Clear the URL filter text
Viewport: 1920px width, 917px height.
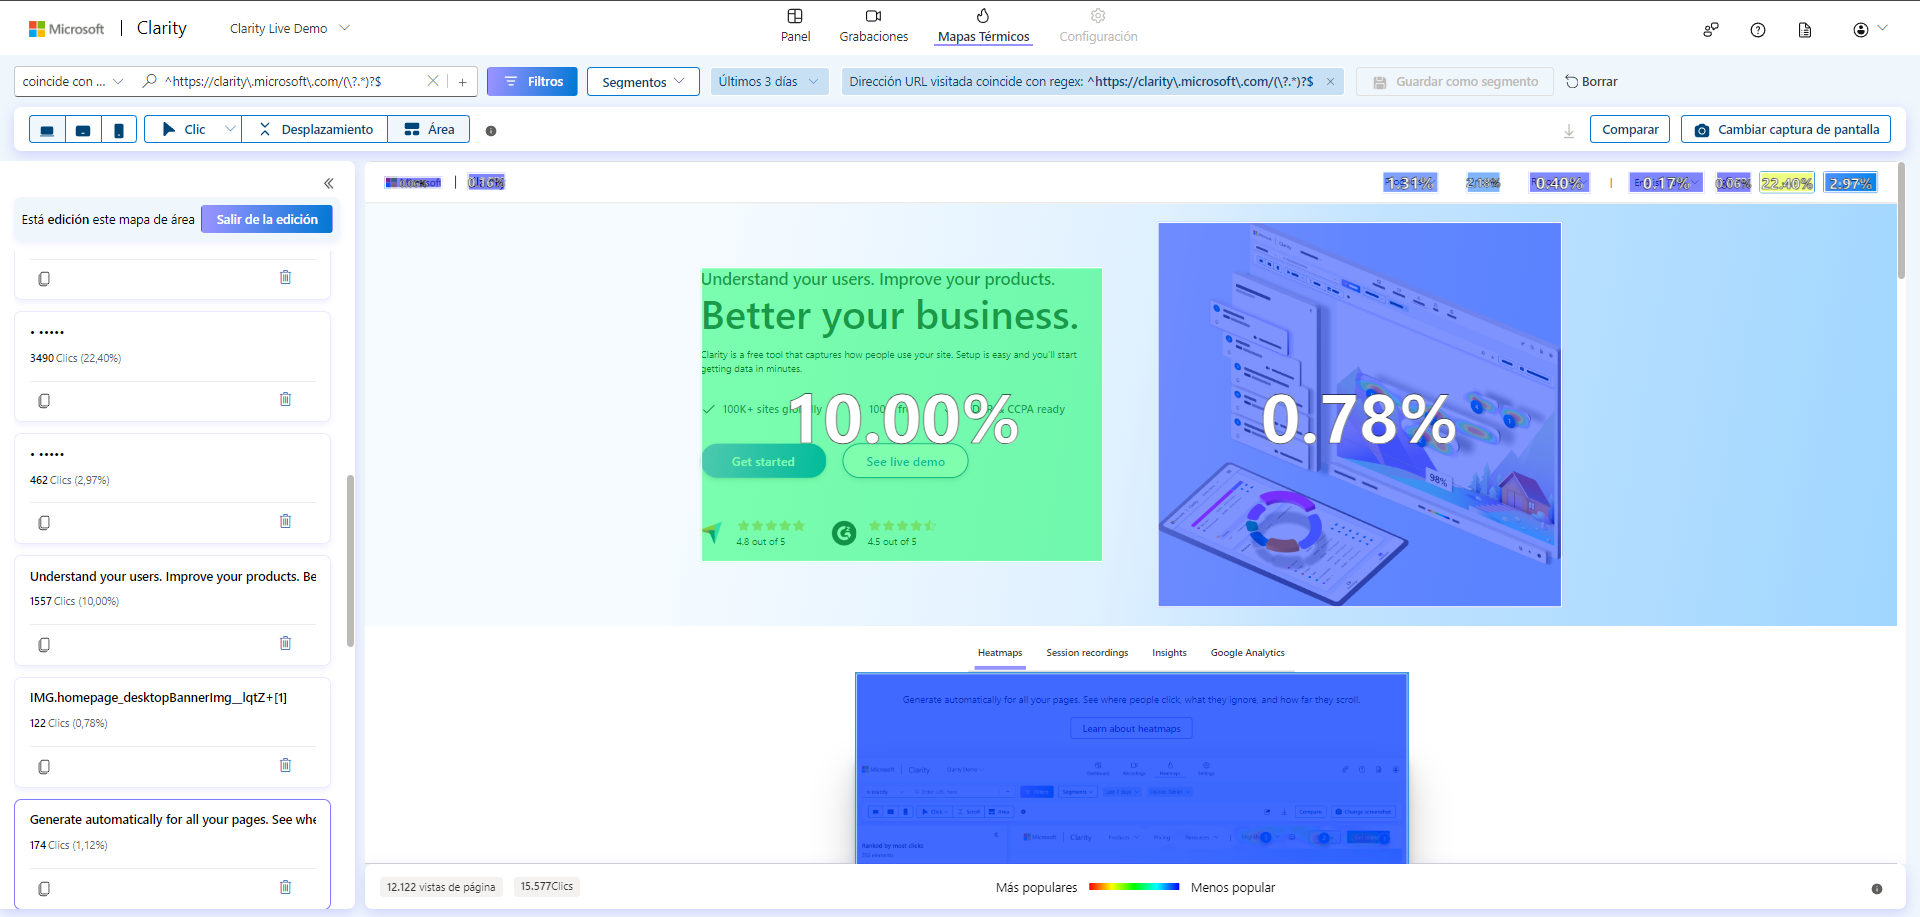tap(433, 81)
